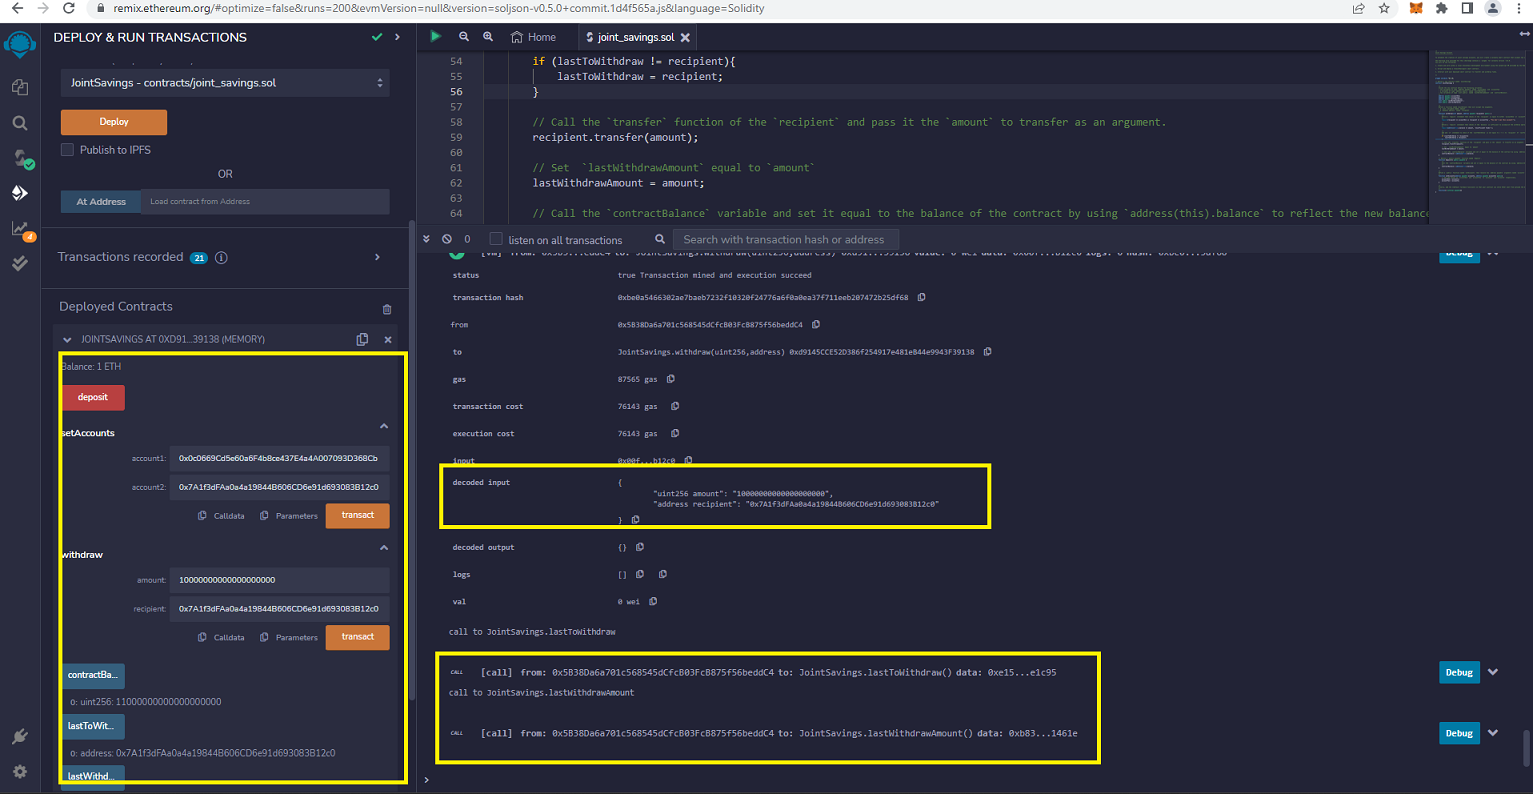Show Transactions recorded info icon
The width and height of the screenshot is (1533, 794).
pos(221,257)
